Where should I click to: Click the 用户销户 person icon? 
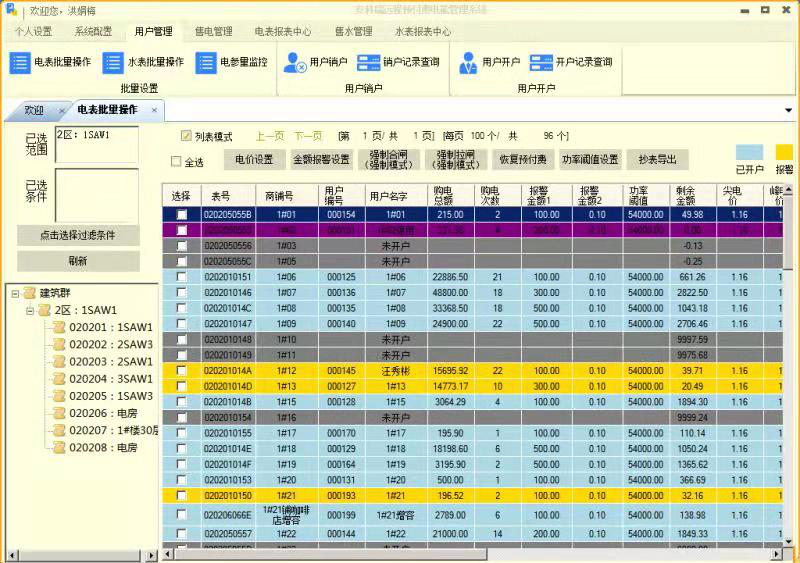tap(294, 63)
